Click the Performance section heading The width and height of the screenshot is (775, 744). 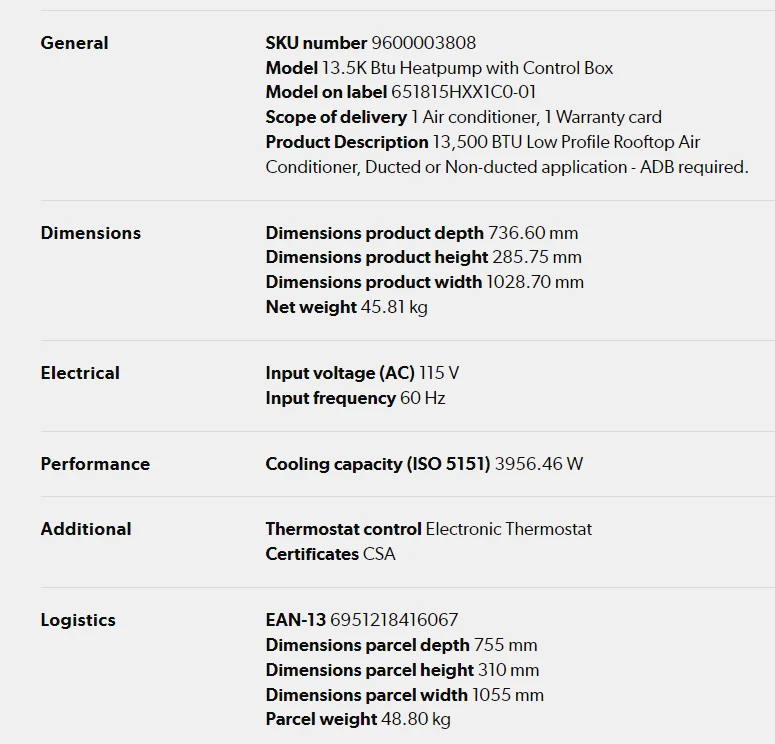(95, 464)
